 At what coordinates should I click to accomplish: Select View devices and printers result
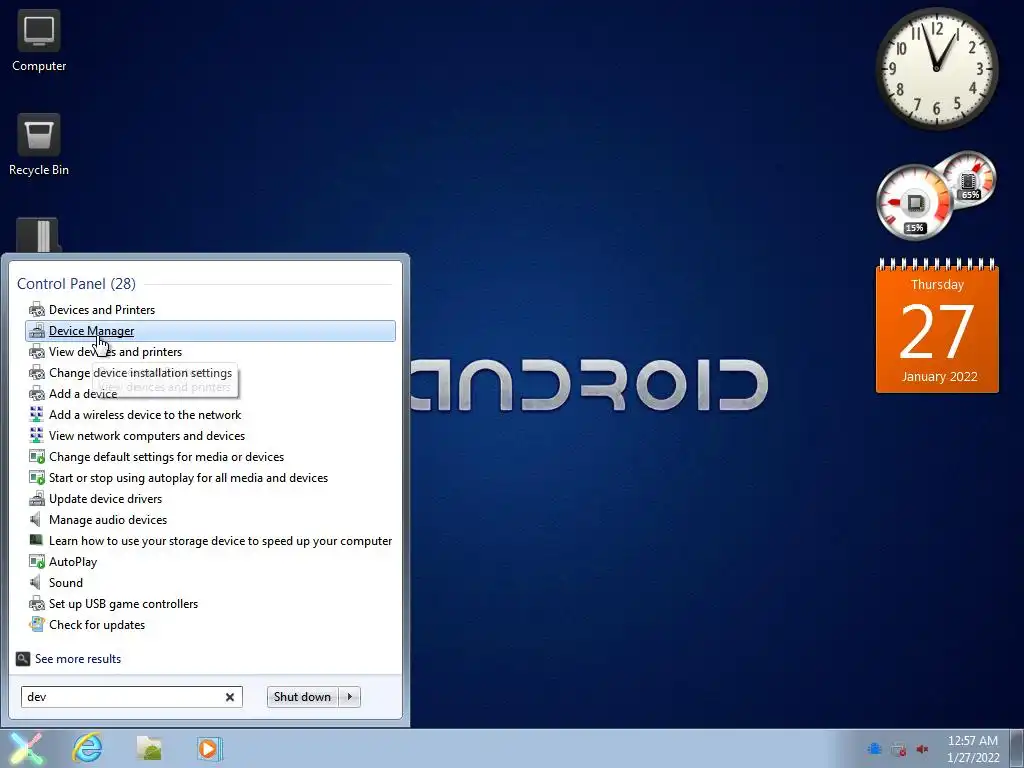tap(210, 352)
